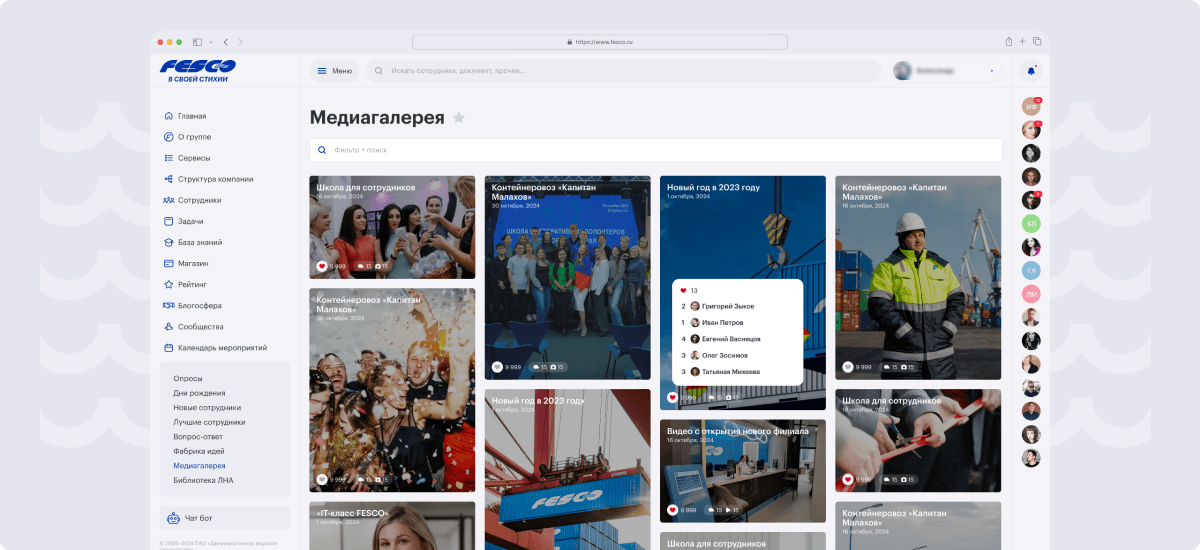Click Евгений Васнецов in likes popup
This screenshot has height=550, width=1200.
(731, 339)
